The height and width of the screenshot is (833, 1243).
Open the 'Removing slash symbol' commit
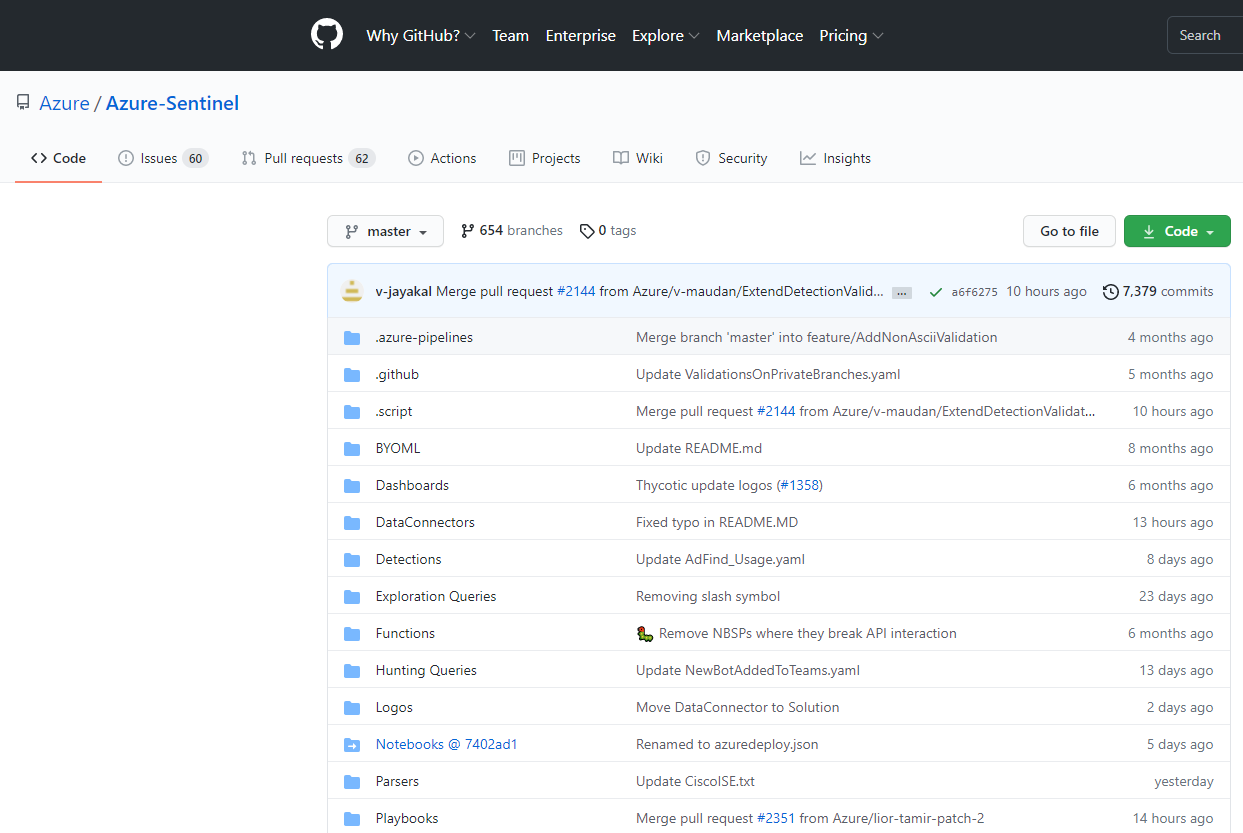[x=708, y=597]
